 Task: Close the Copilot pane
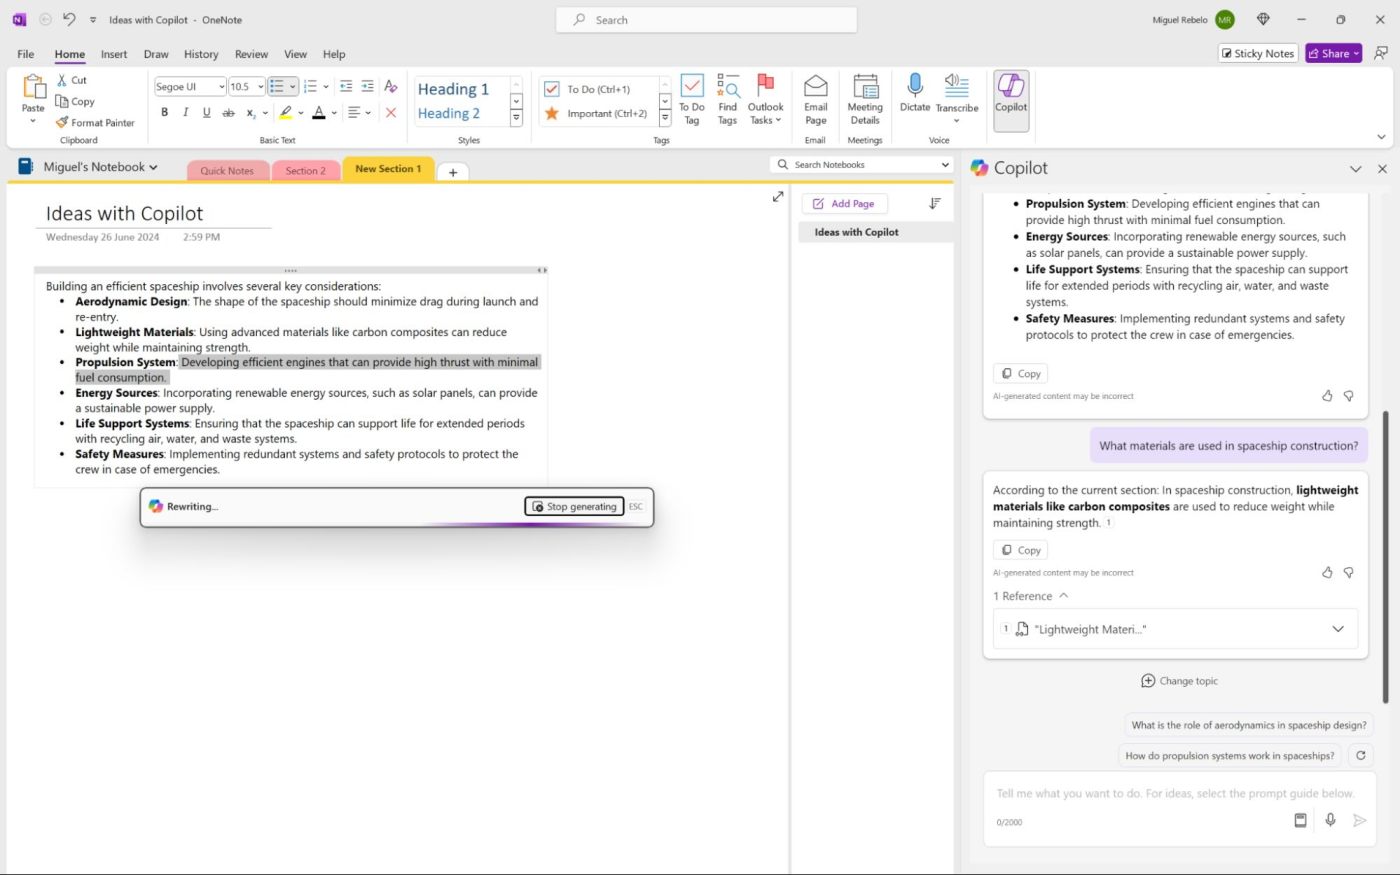(x=1382, y=169)
